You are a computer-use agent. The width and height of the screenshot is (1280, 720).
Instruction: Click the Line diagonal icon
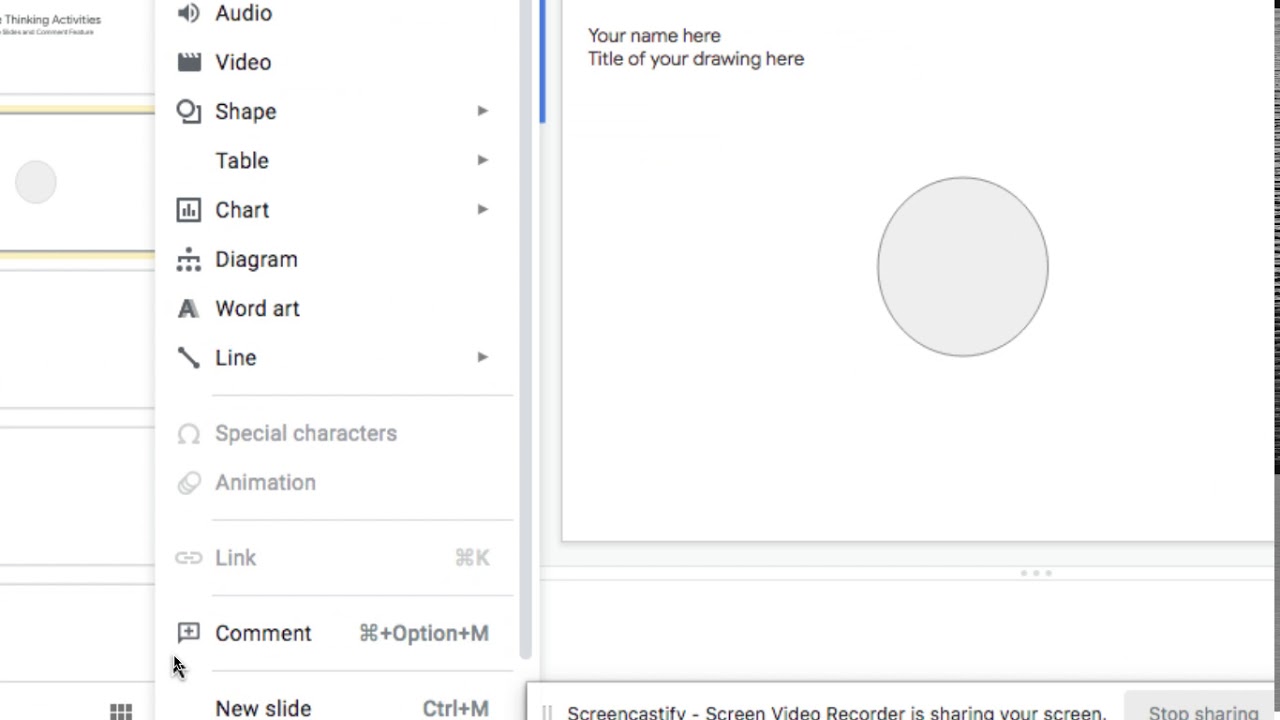pyautogui.click(x=188, y=357)
